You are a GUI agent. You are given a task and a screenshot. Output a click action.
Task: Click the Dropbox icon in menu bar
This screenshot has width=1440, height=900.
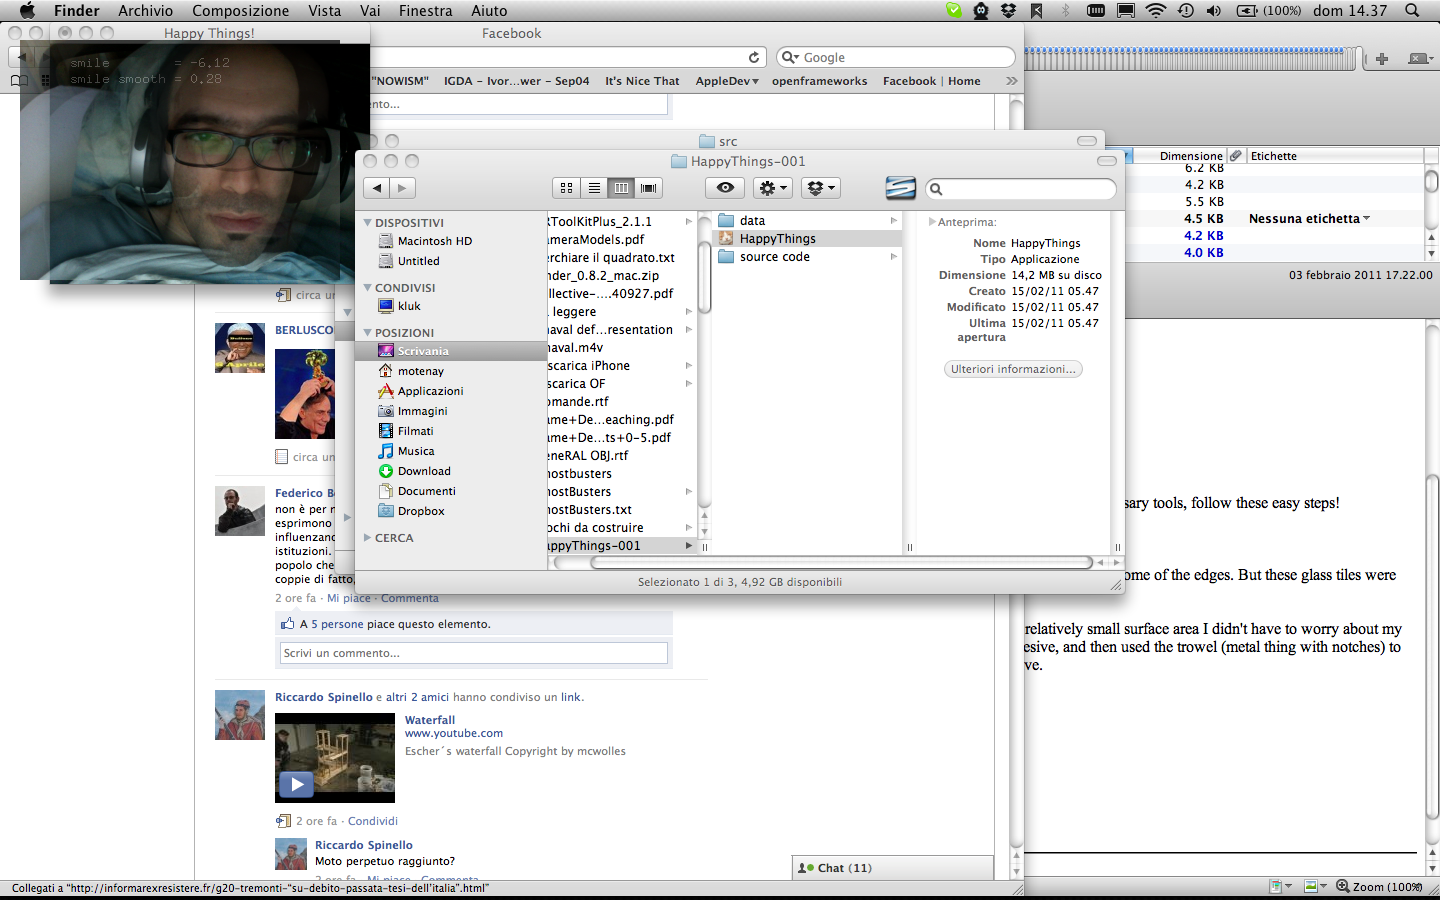click(x=1008, y=11)
